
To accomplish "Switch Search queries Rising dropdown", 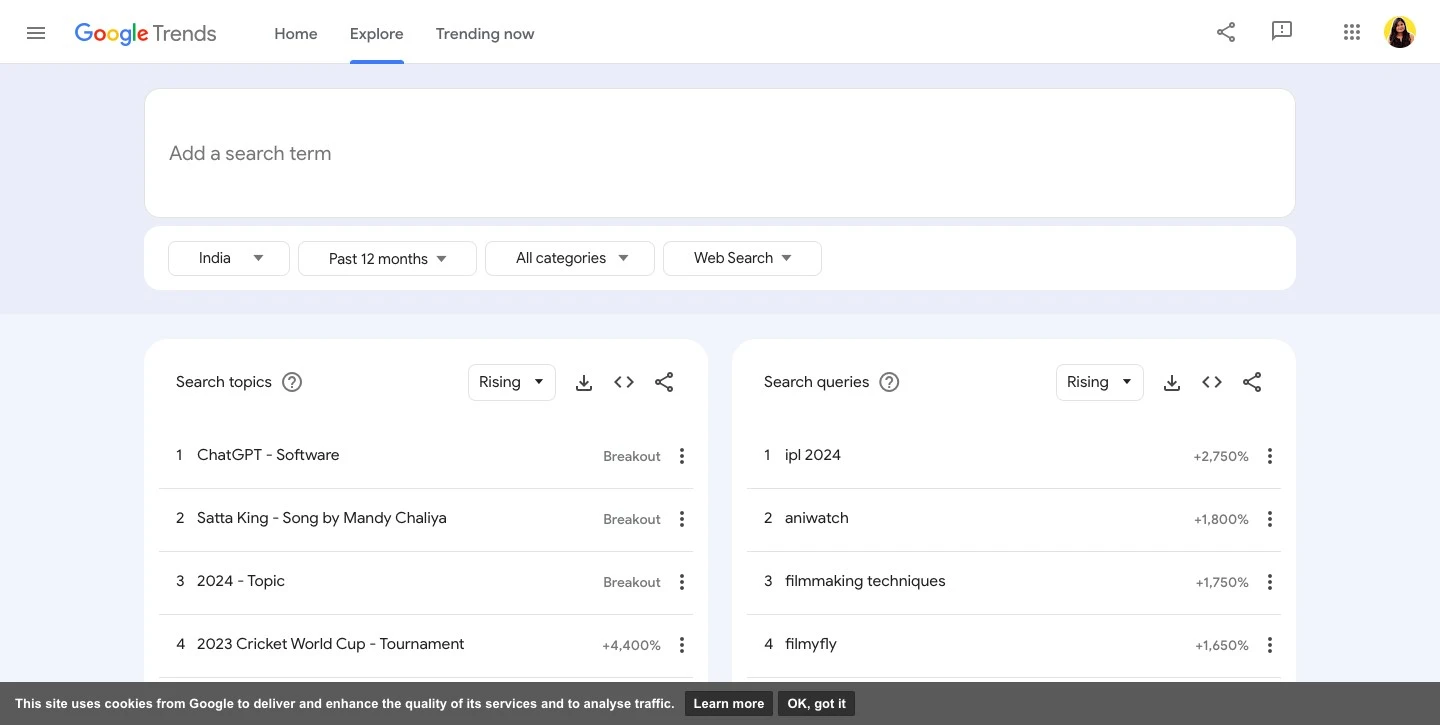I will [x=1099, y=382].
